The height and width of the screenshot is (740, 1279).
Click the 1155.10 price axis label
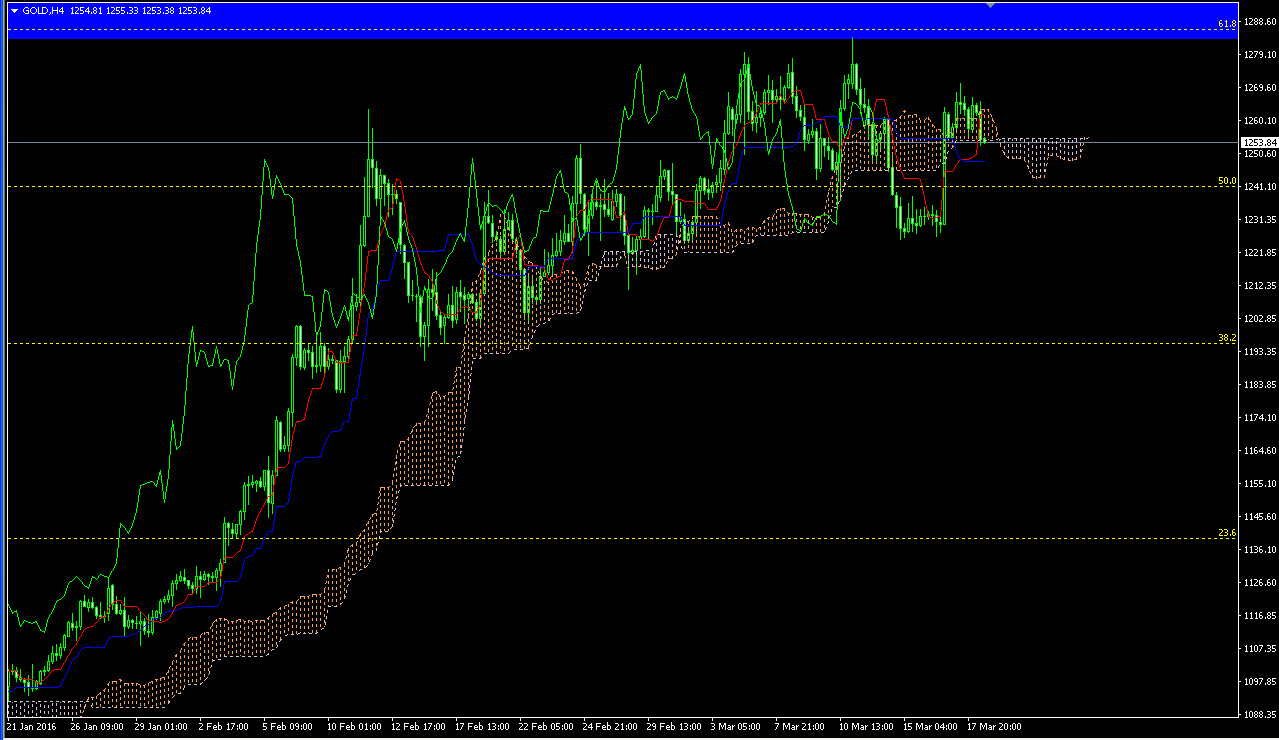click(1260, 484)
